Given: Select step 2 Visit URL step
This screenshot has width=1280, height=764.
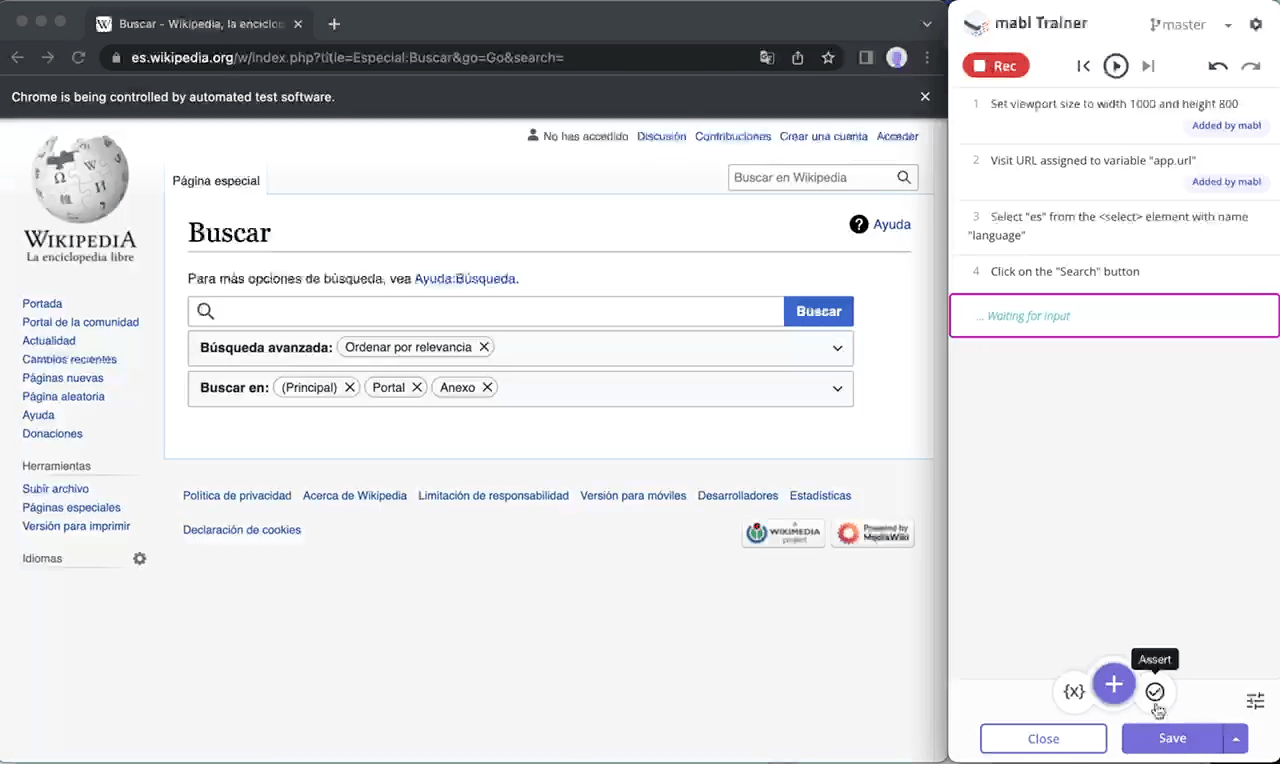Looking at the screenshot, I should coord(1114,170).
